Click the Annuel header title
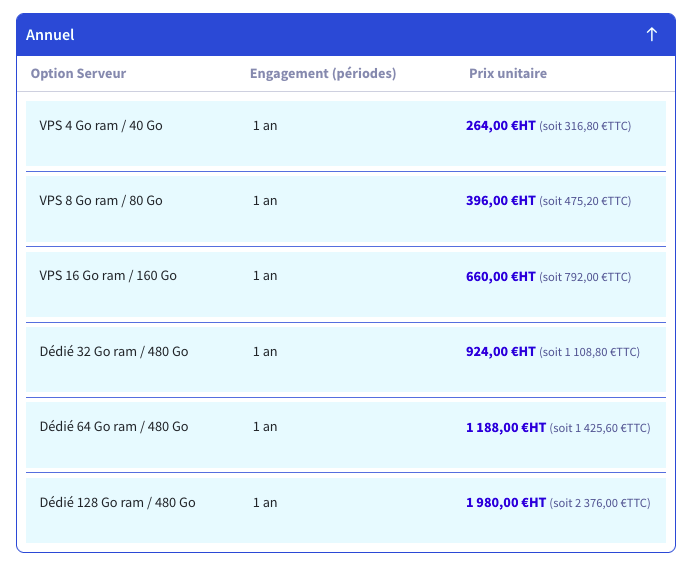 (50, 35)
